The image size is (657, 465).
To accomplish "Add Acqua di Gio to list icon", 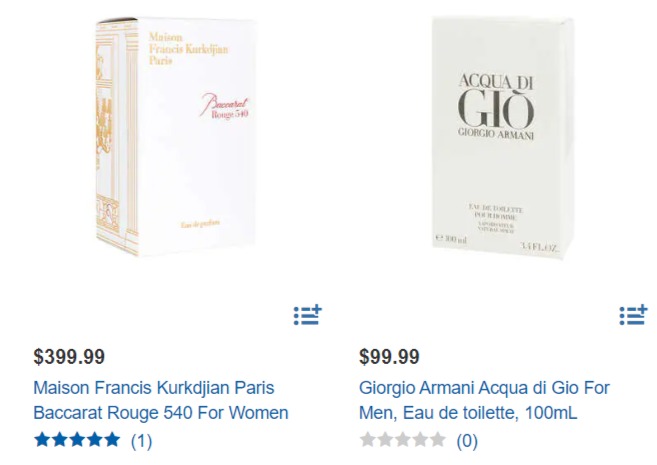I will click(x=634, y=315).
